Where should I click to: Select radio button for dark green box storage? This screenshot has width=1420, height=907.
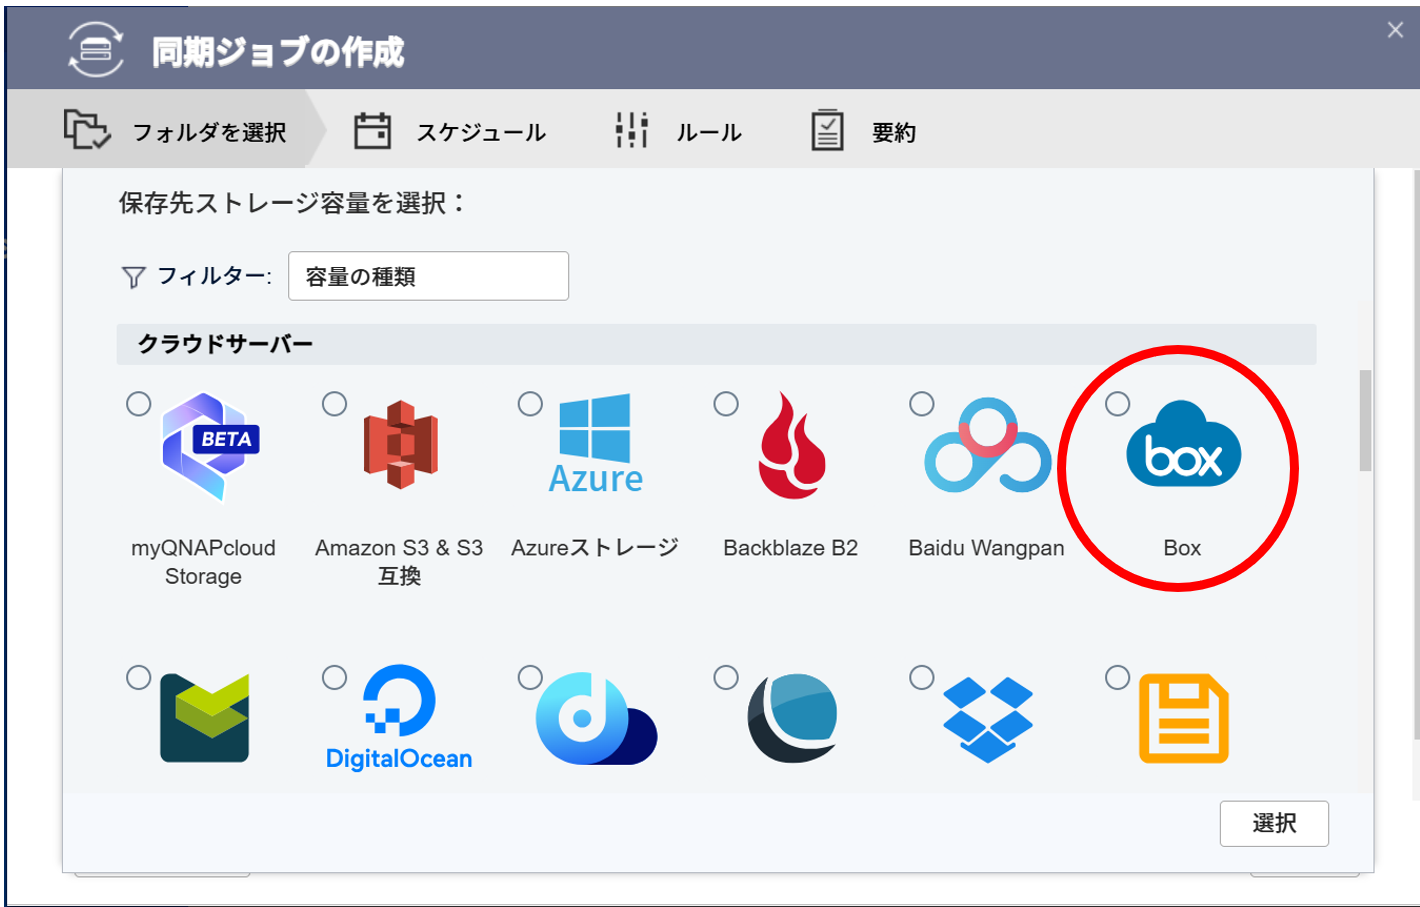[139, 678]
